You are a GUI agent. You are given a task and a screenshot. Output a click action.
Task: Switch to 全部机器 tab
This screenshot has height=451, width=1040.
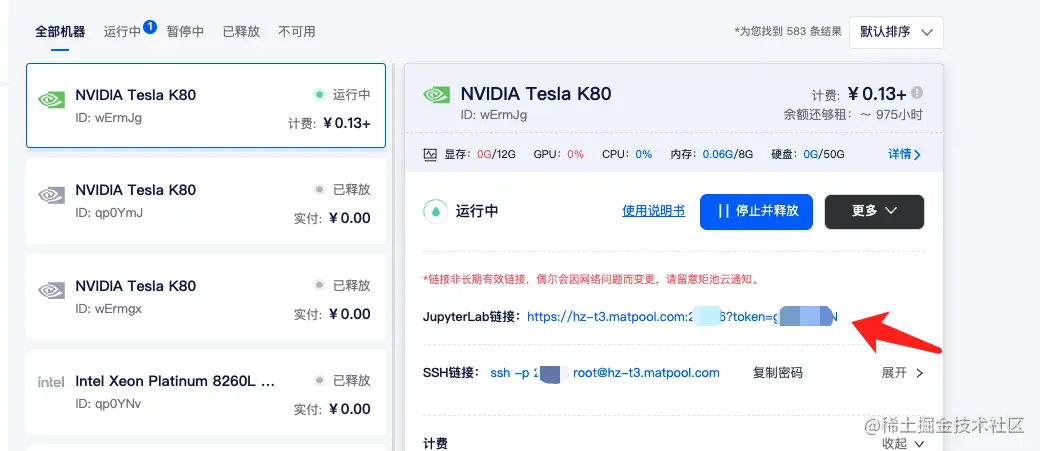coord(60,31)
